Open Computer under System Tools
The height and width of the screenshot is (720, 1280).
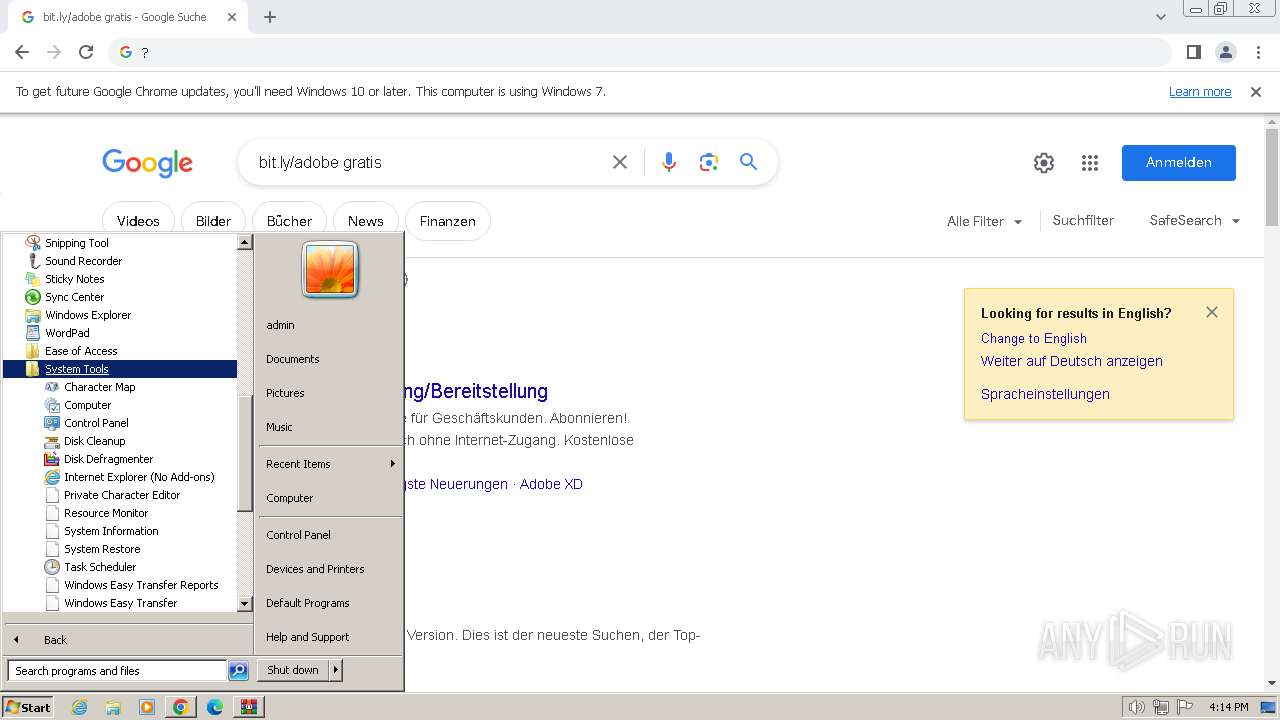coord(88,405)
